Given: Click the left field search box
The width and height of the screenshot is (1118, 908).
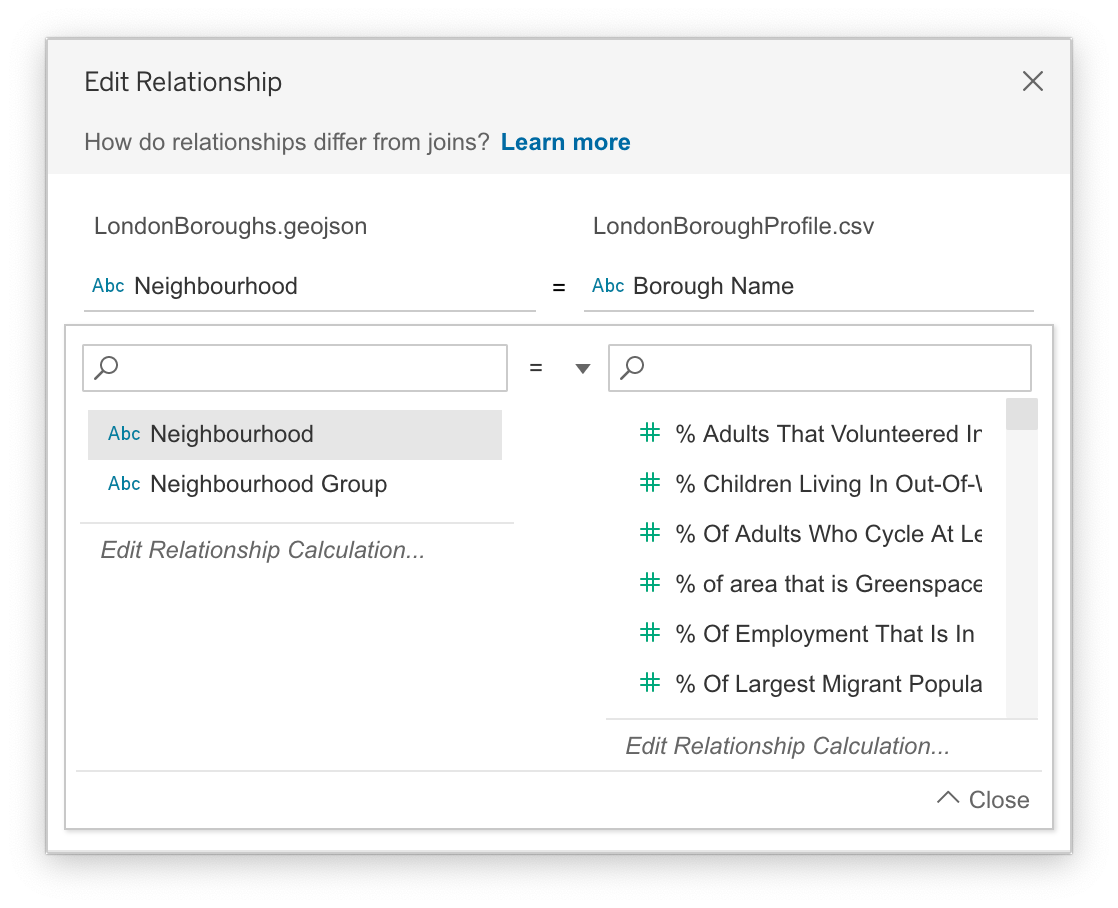Looking at the screenshot, I should point(295,368).
